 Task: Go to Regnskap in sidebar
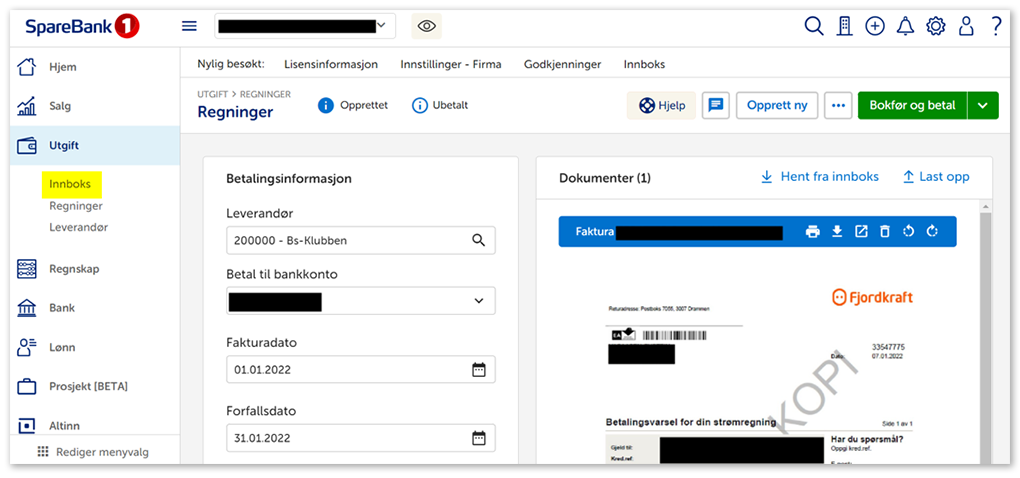73,268
